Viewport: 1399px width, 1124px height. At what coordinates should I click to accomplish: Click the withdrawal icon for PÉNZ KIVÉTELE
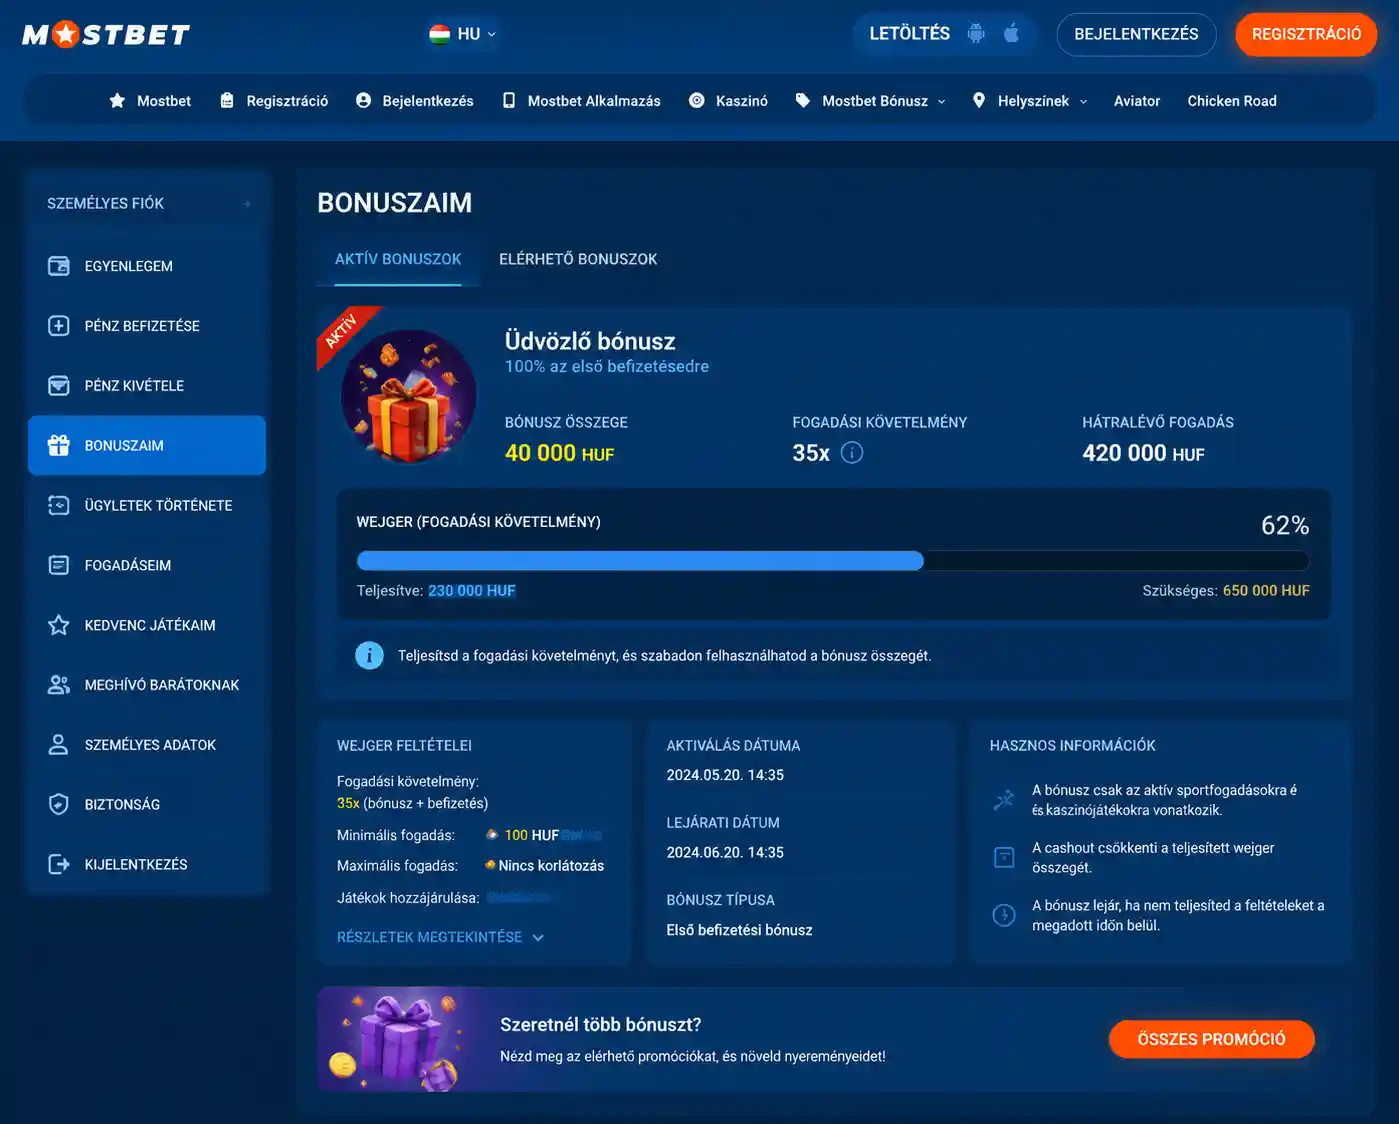[x=59, y=386]
